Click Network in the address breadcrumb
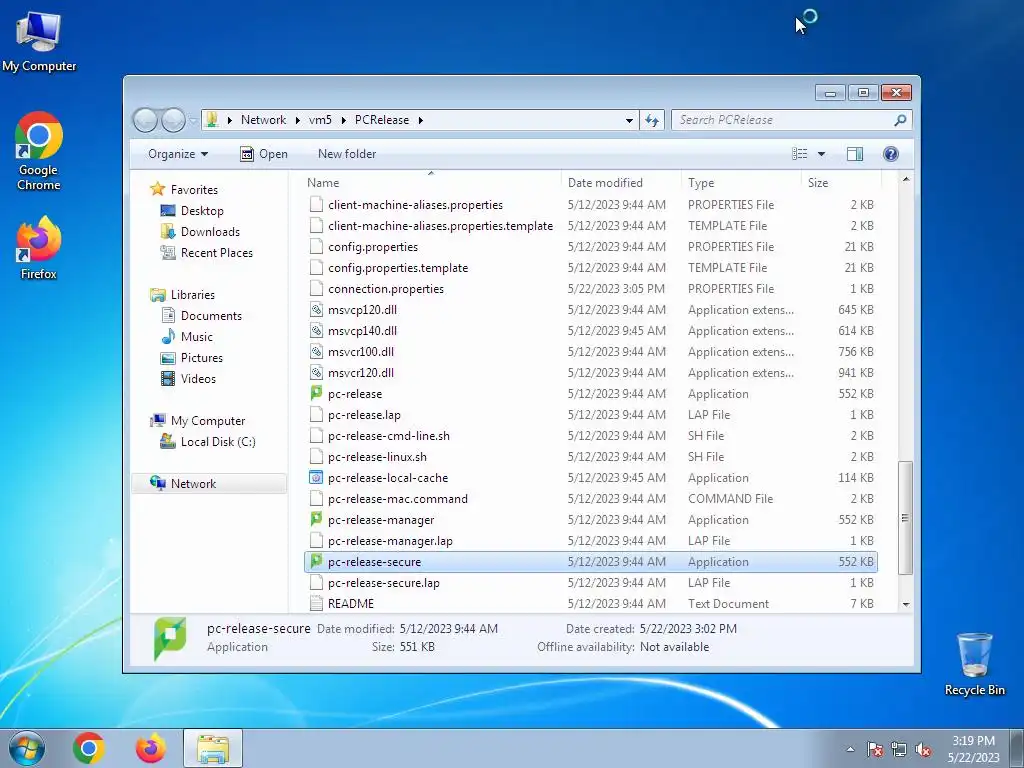Screen dimensions: 1024x768 click(263, 120)
